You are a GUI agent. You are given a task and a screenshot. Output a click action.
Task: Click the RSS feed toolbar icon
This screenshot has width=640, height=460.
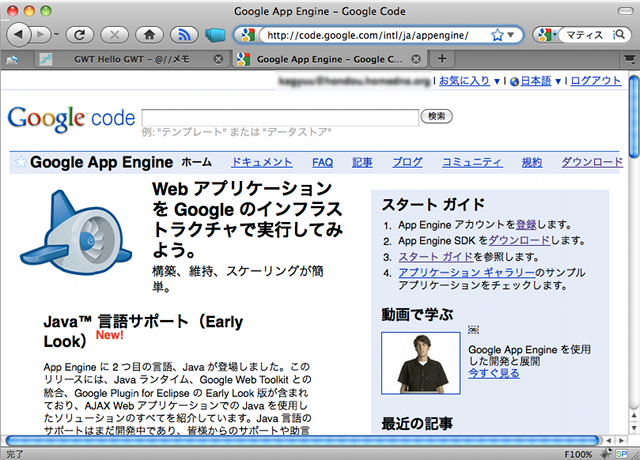coord(182,35)
